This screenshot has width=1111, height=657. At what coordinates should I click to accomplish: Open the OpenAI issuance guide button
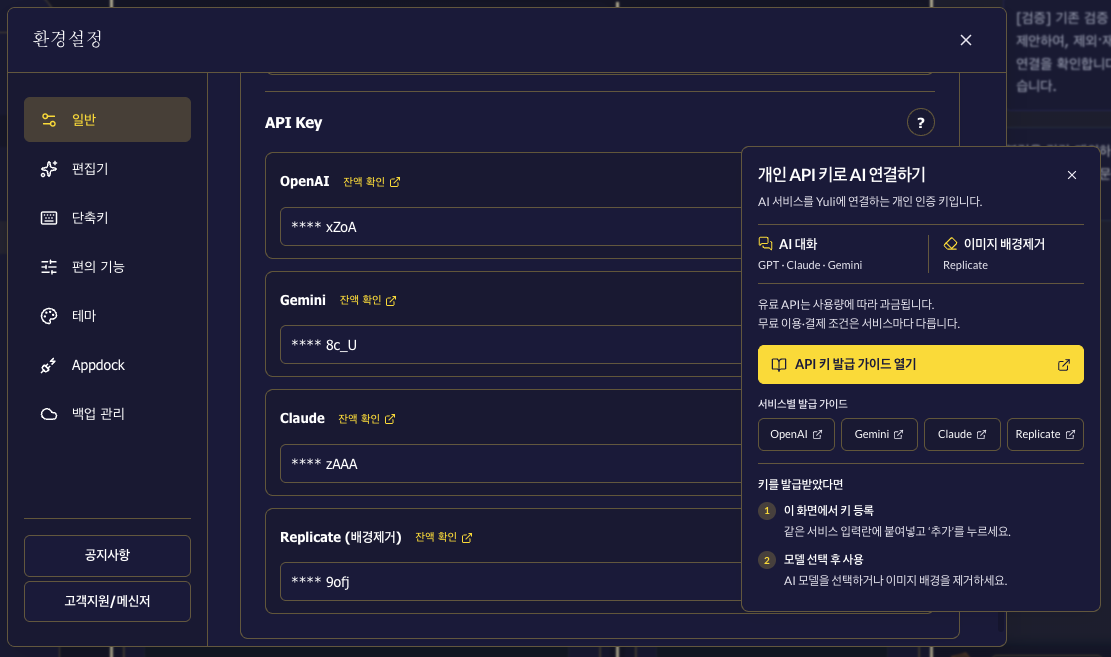[796, 434]
